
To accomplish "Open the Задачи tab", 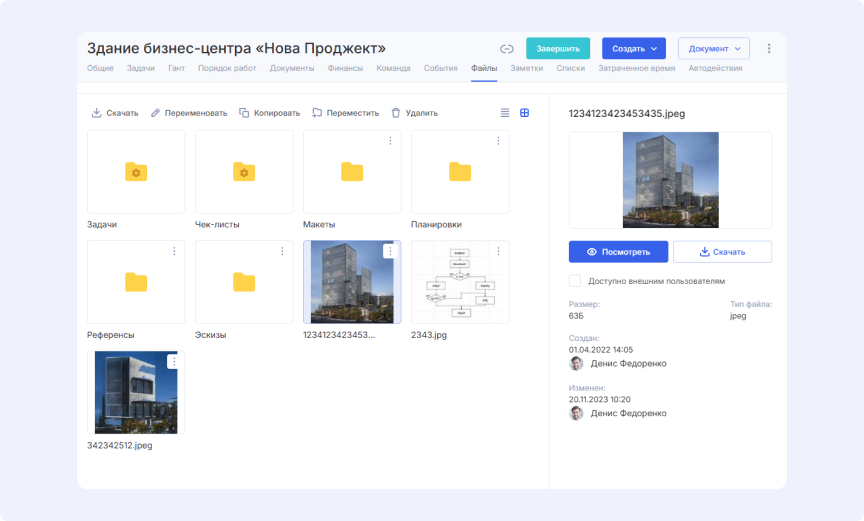I will click(x=141, y=68).
